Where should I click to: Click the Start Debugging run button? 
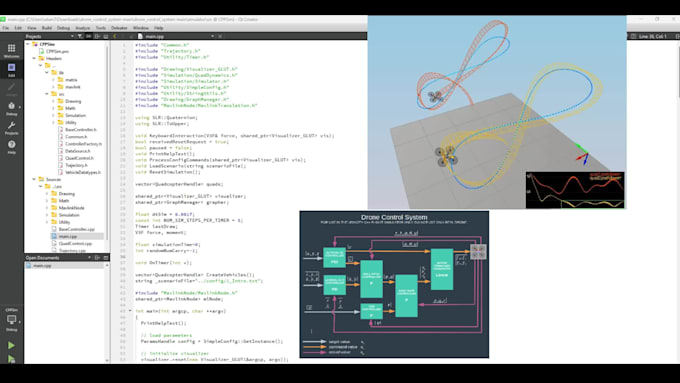(11, 359)
